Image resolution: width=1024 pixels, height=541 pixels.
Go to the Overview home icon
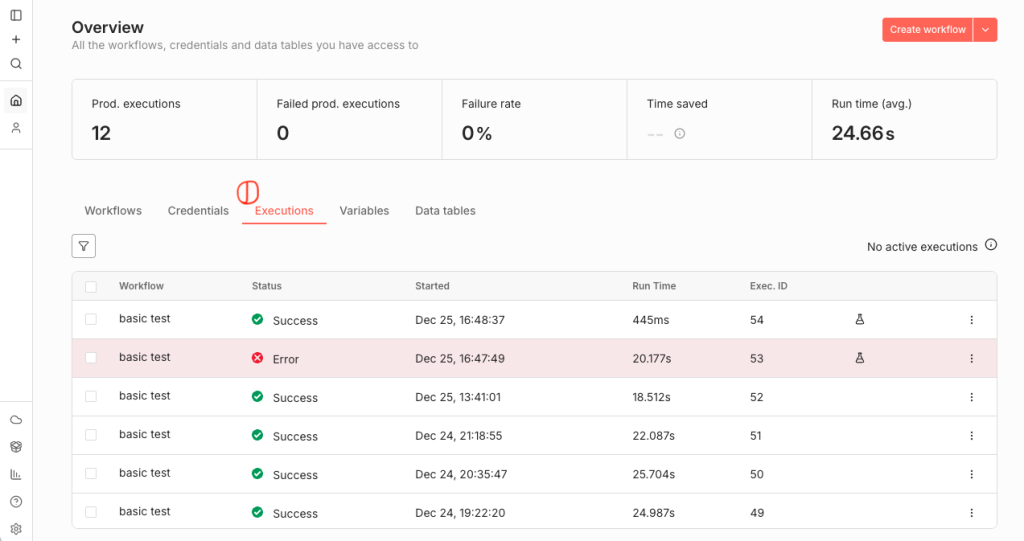tap(16, 100)
